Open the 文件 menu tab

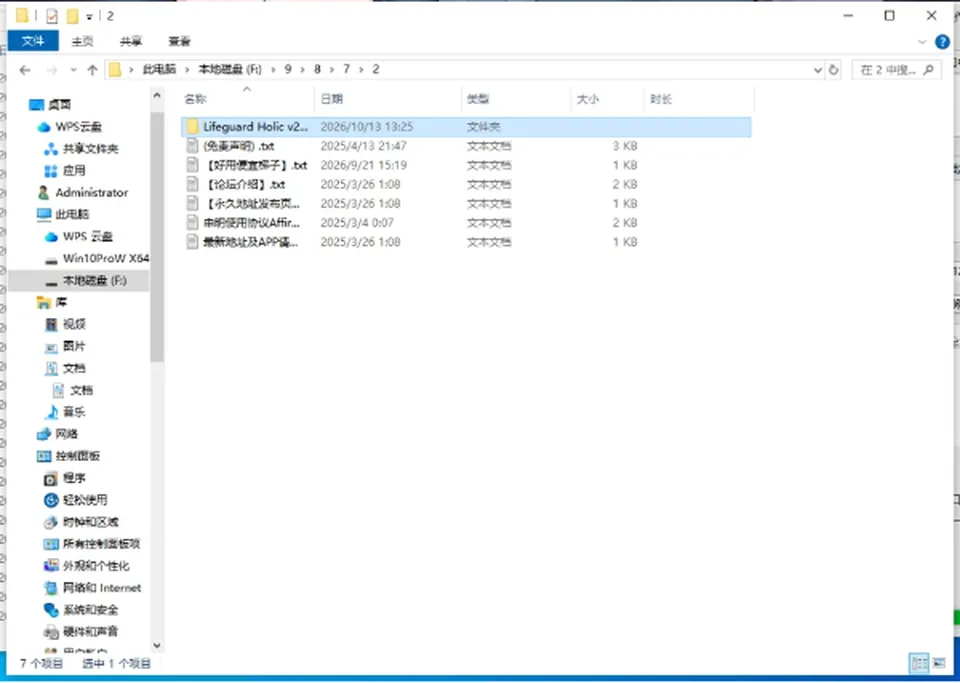click(33, 41)
